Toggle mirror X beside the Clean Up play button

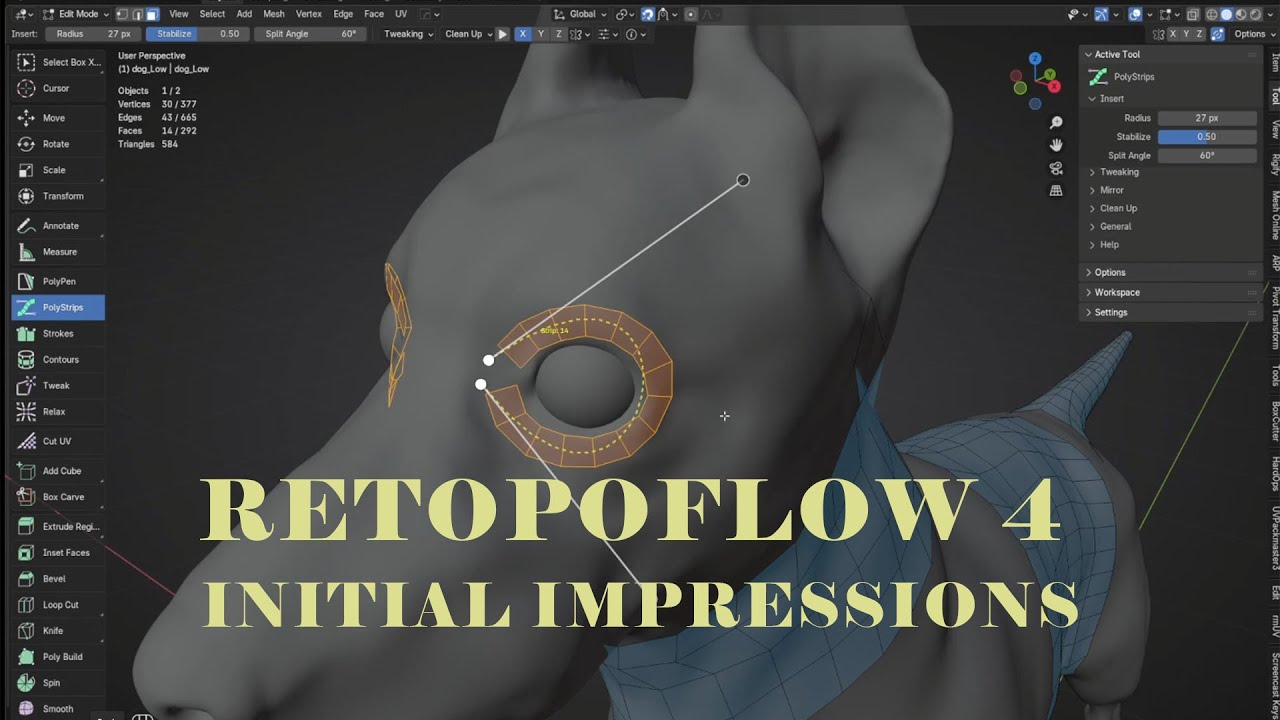click(x=522, y=34)
